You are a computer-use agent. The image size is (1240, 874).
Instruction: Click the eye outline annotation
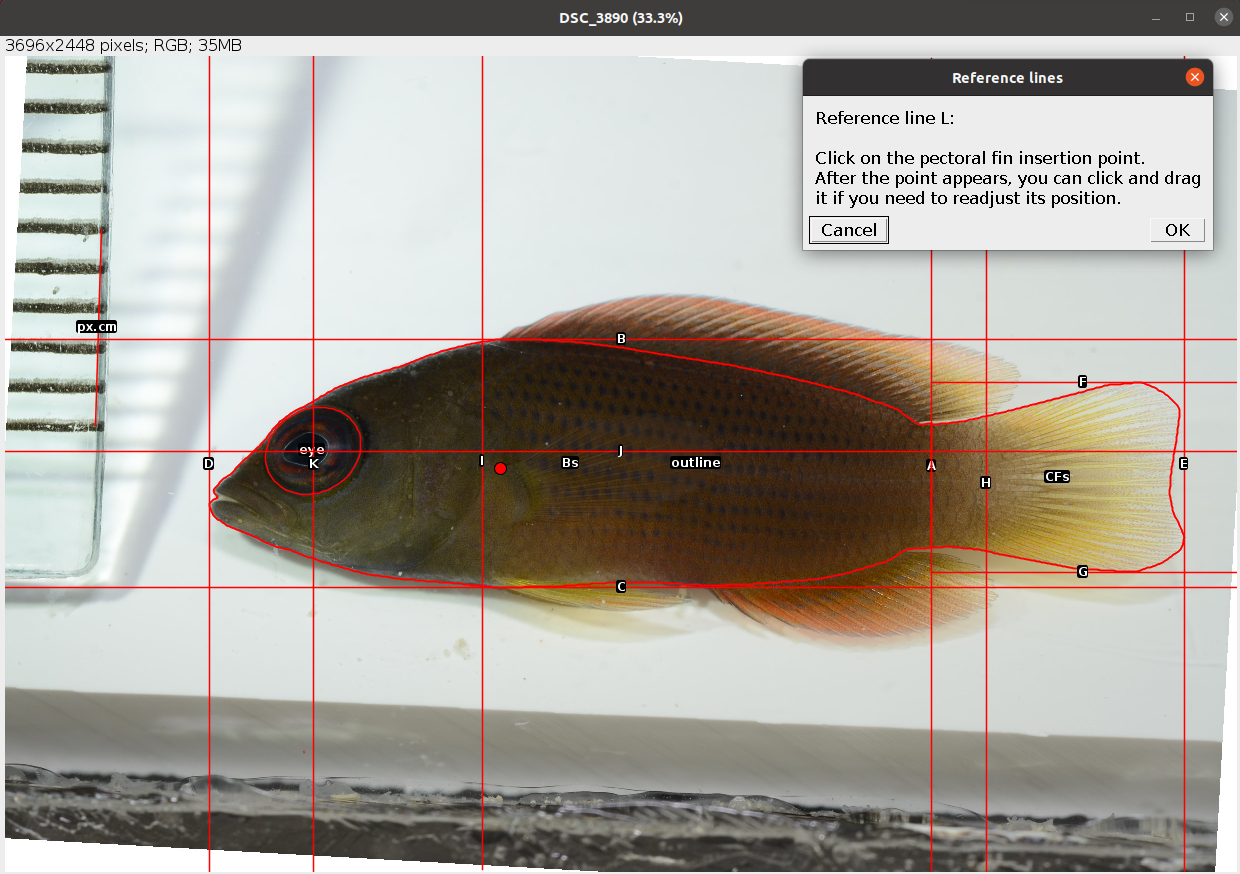(x=311, y=450)
